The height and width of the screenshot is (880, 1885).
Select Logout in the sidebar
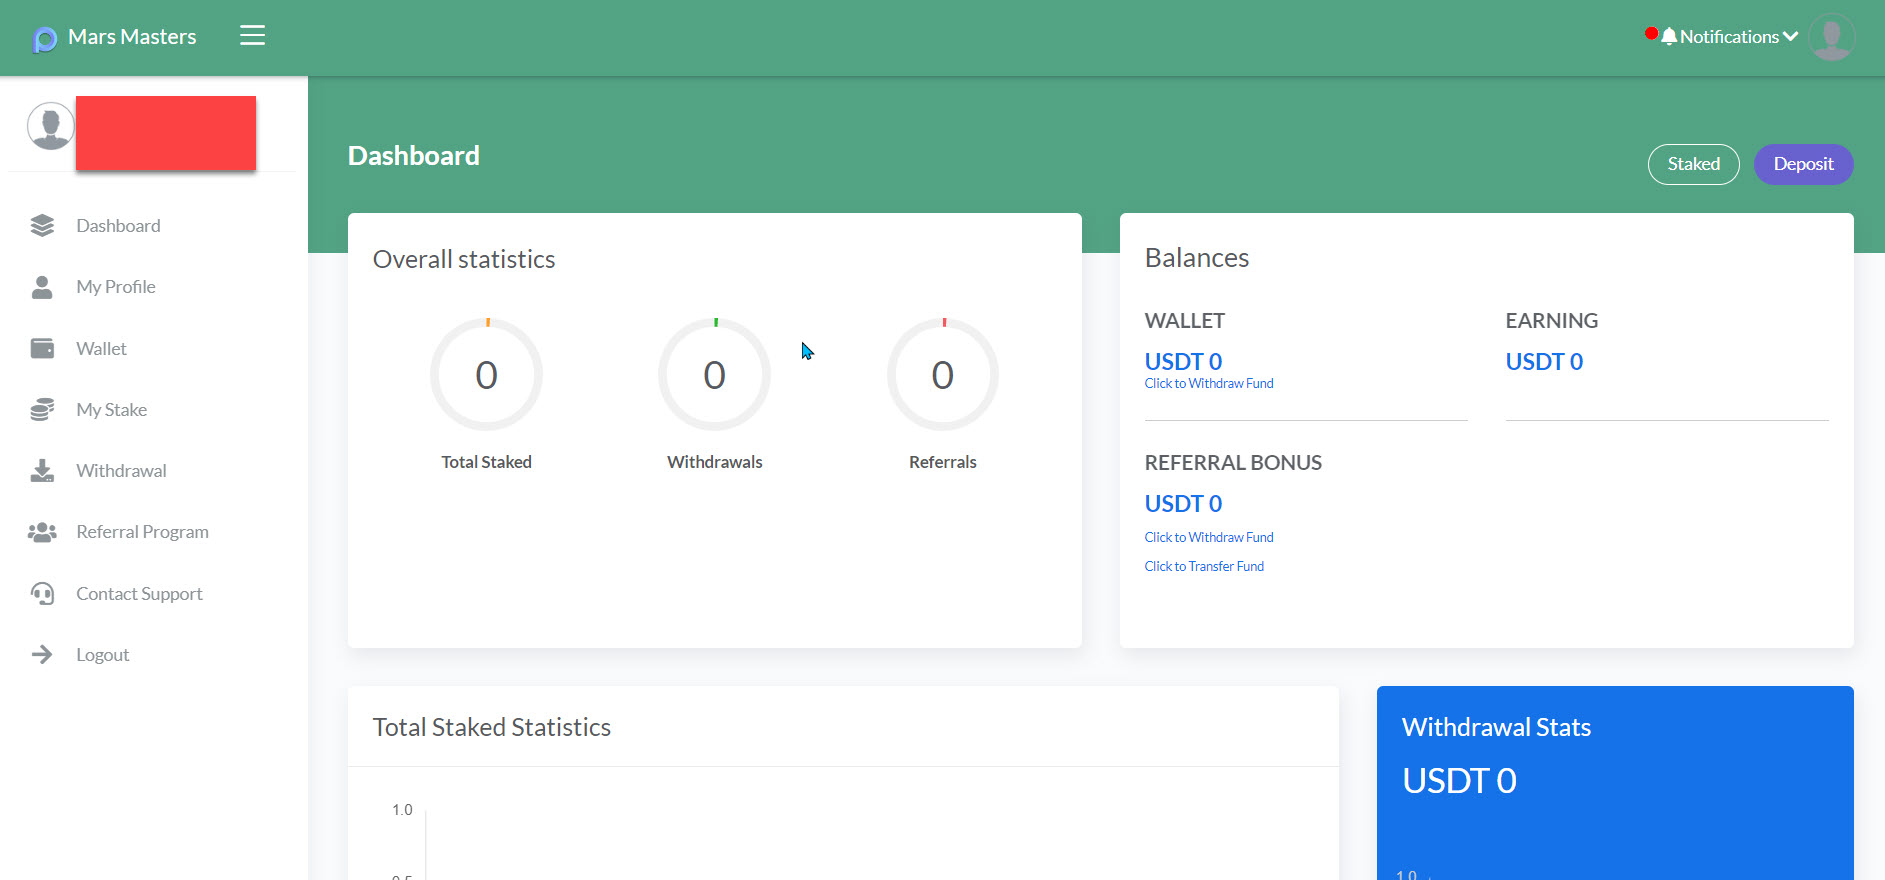(x=102, y=655)
